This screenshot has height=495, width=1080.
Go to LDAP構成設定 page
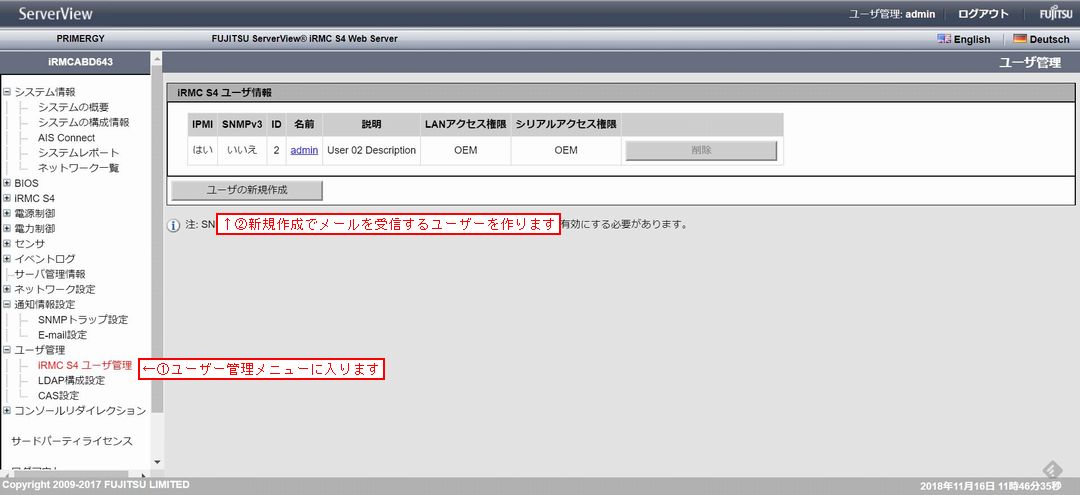coord(71,380)
